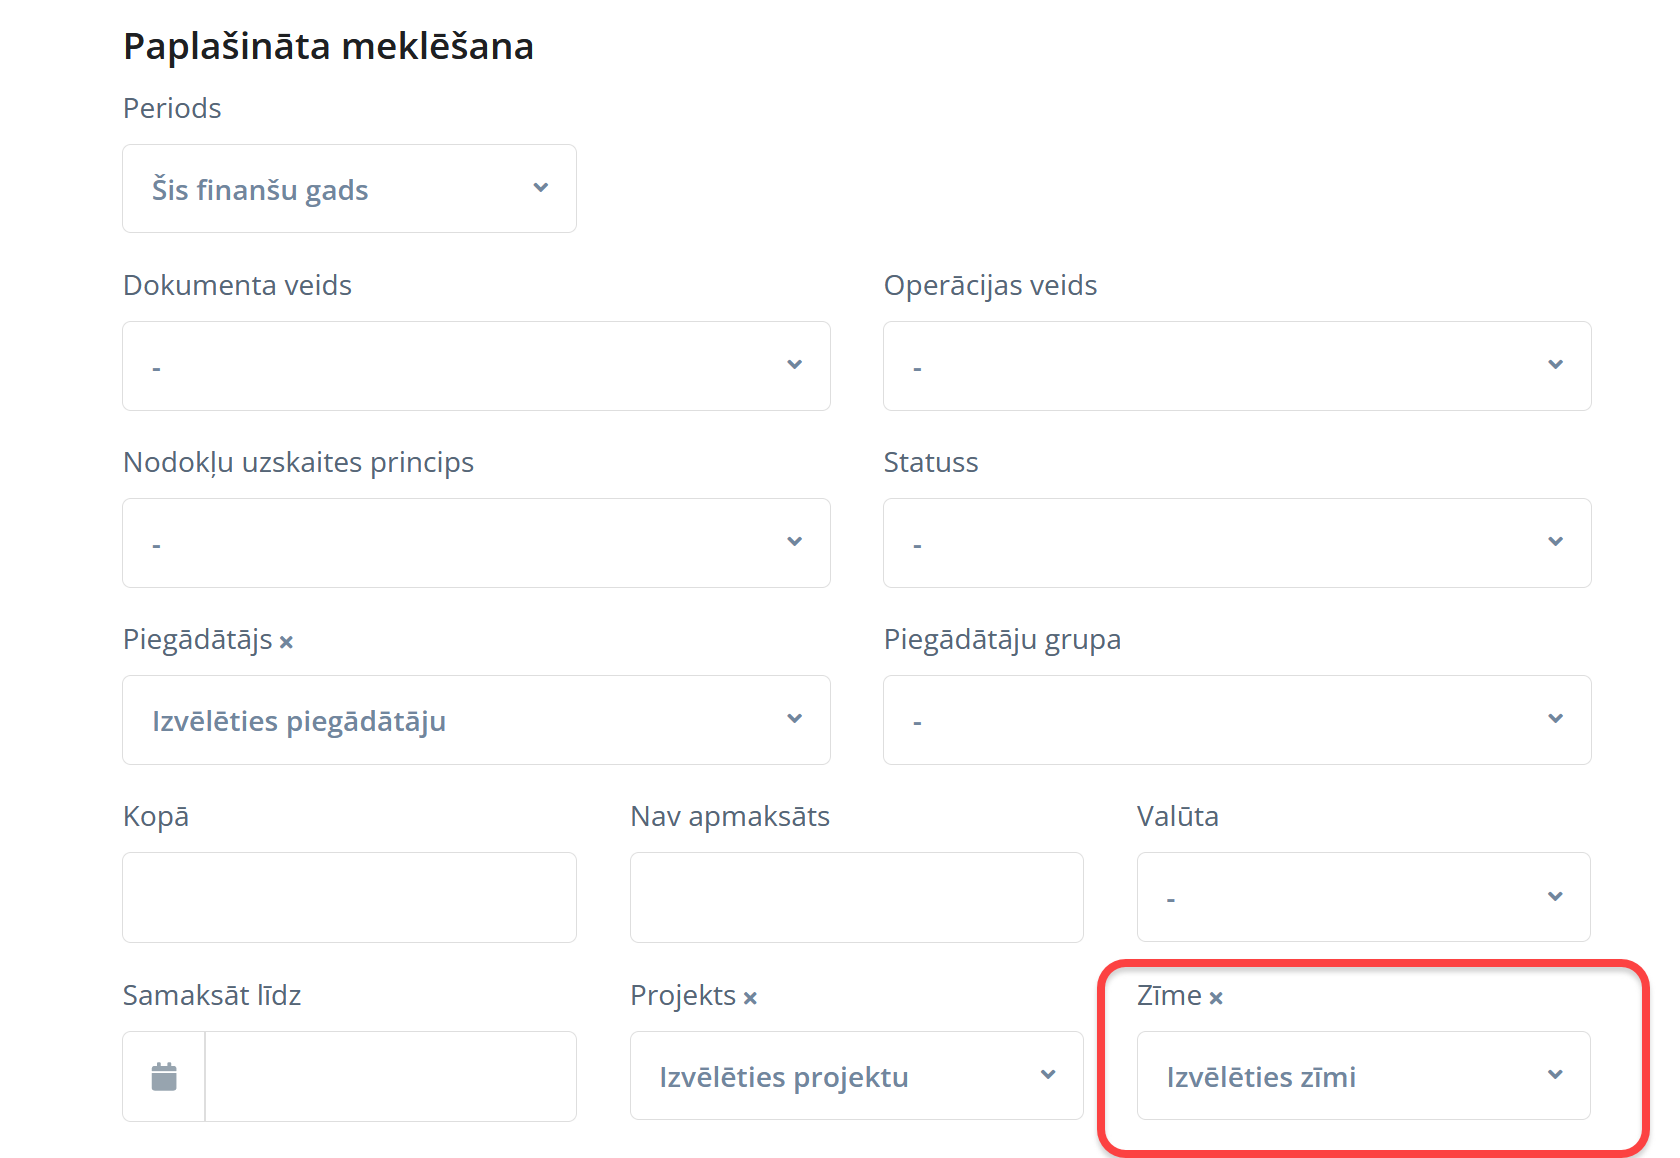Click the chevron arrow in Valūta field

1555,896
